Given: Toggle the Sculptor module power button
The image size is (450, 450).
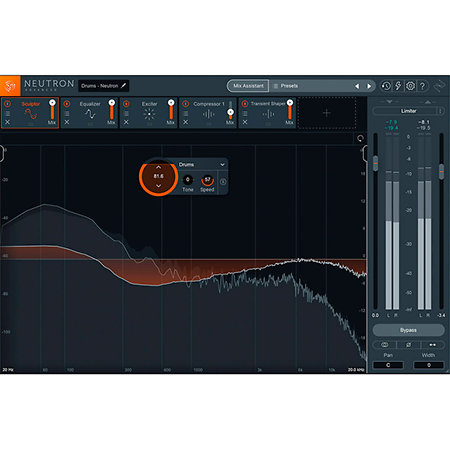Looking at the screenshot, I should [x=7, y=104].
